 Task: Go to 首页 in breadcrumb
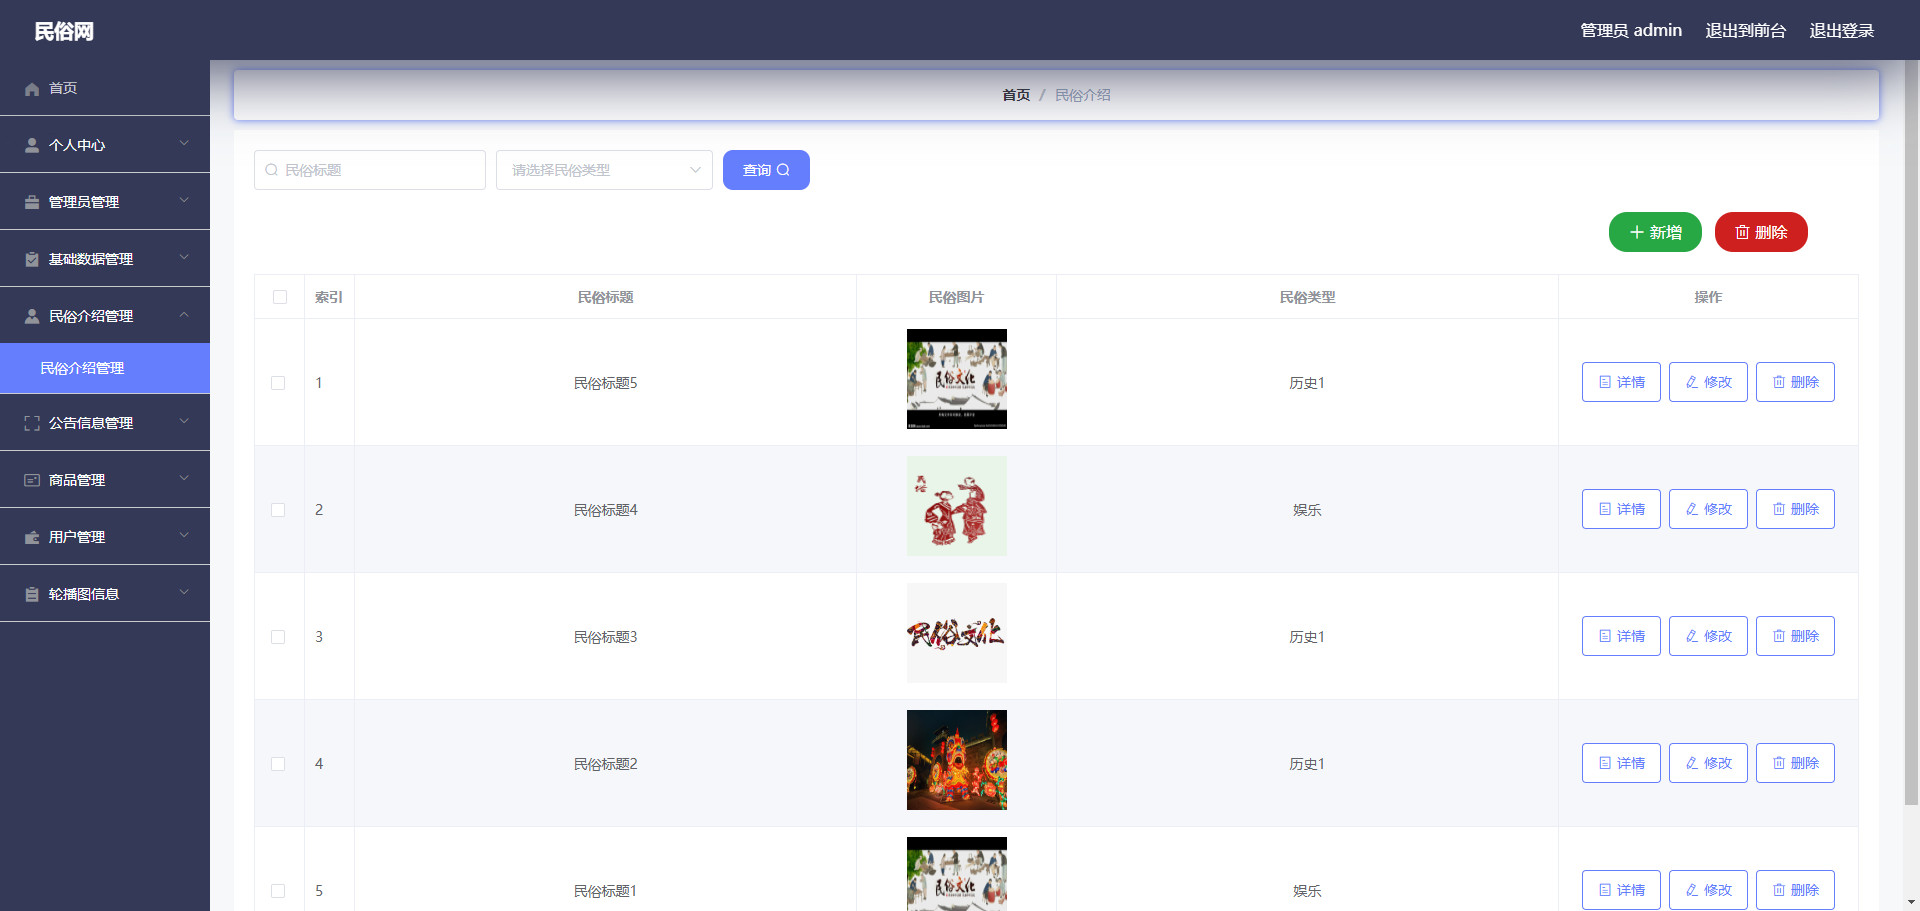1016,95
